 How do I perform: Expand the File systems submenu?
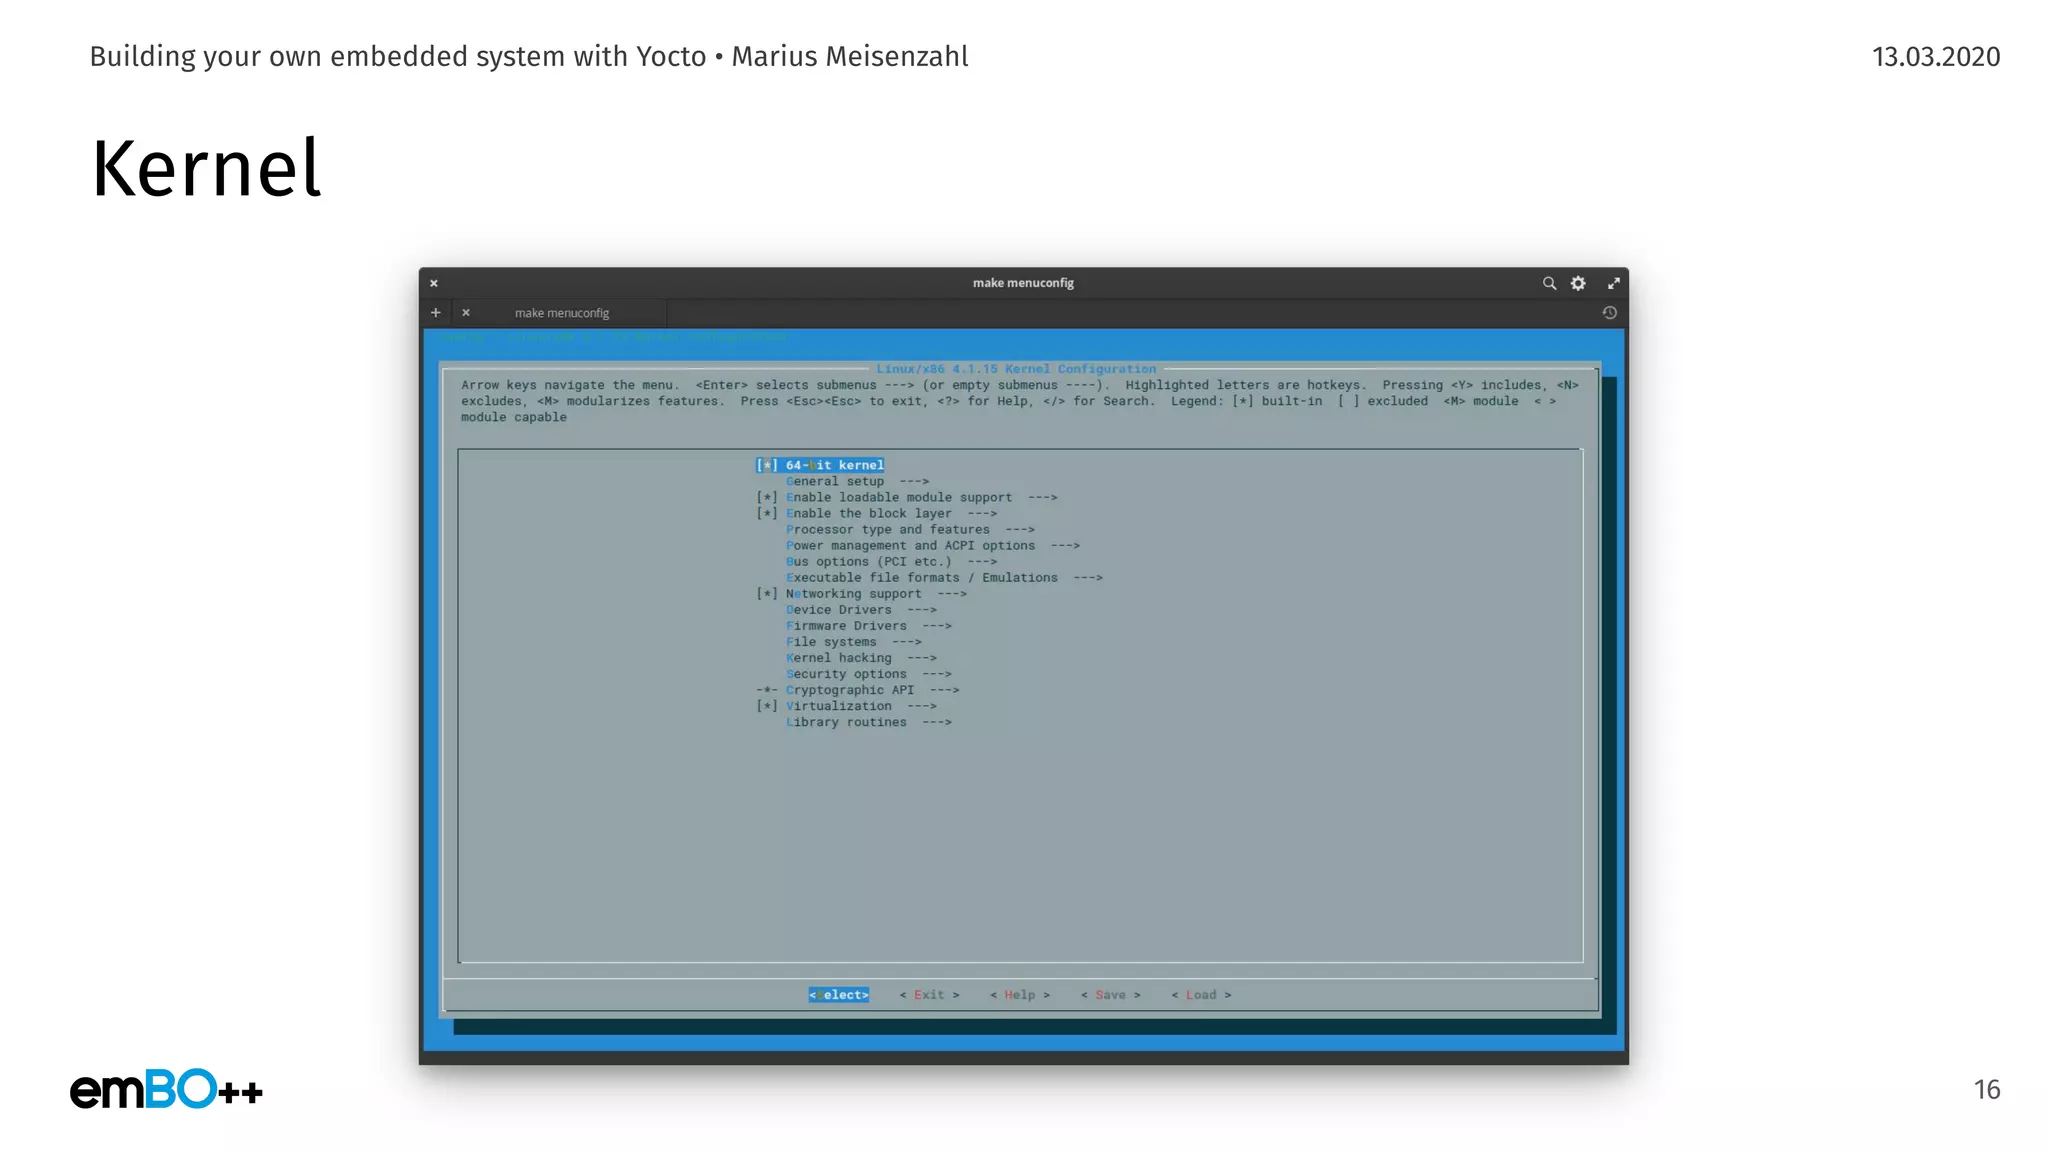click(831, 642)
